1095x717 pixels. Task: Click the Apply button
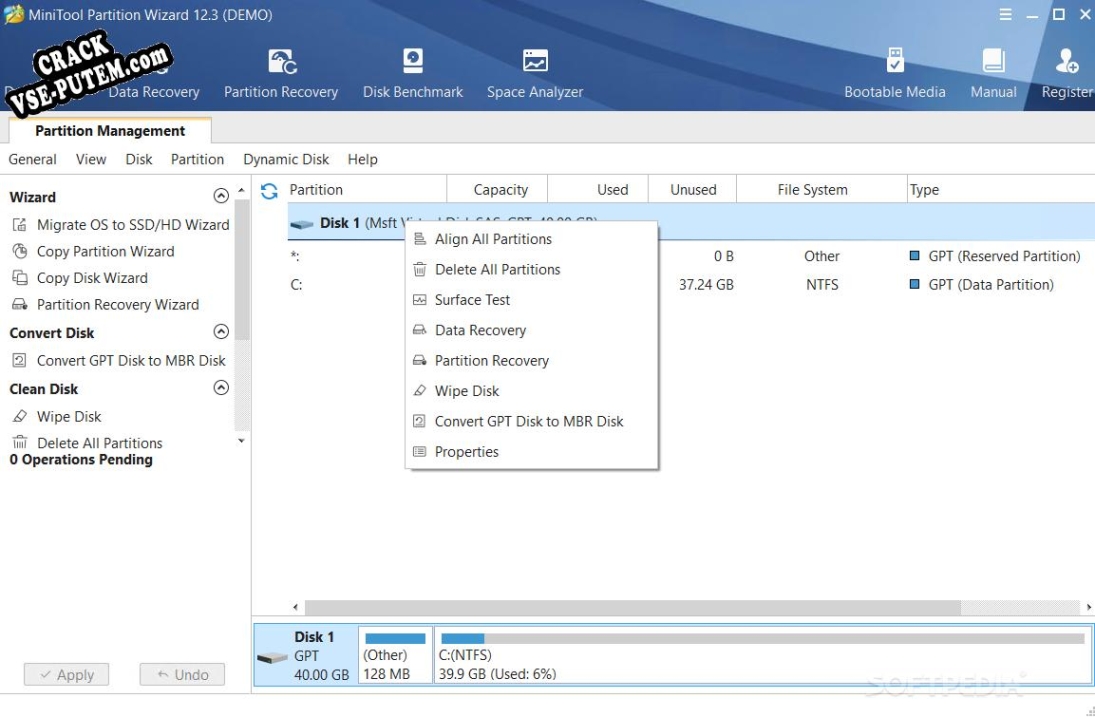coord(66,675)
